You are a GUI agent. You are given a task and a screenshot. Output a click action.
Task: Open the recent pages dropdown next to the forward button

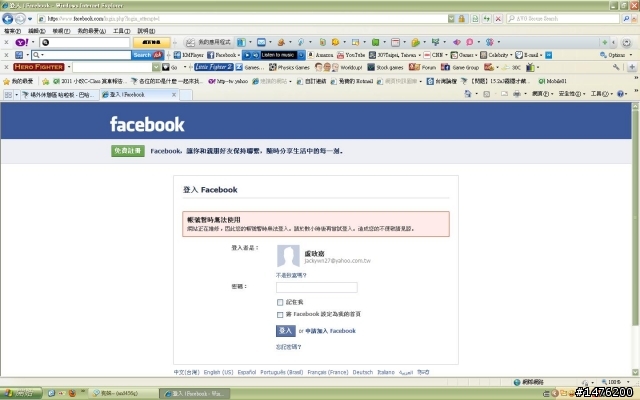(x=30, y=19)
